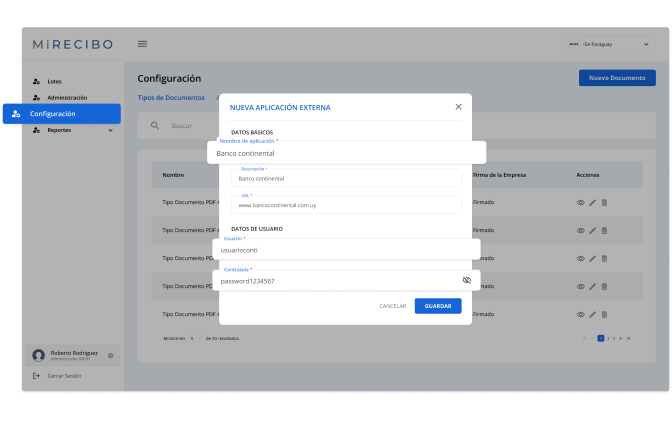Delete the last document row

pos(604,314)
